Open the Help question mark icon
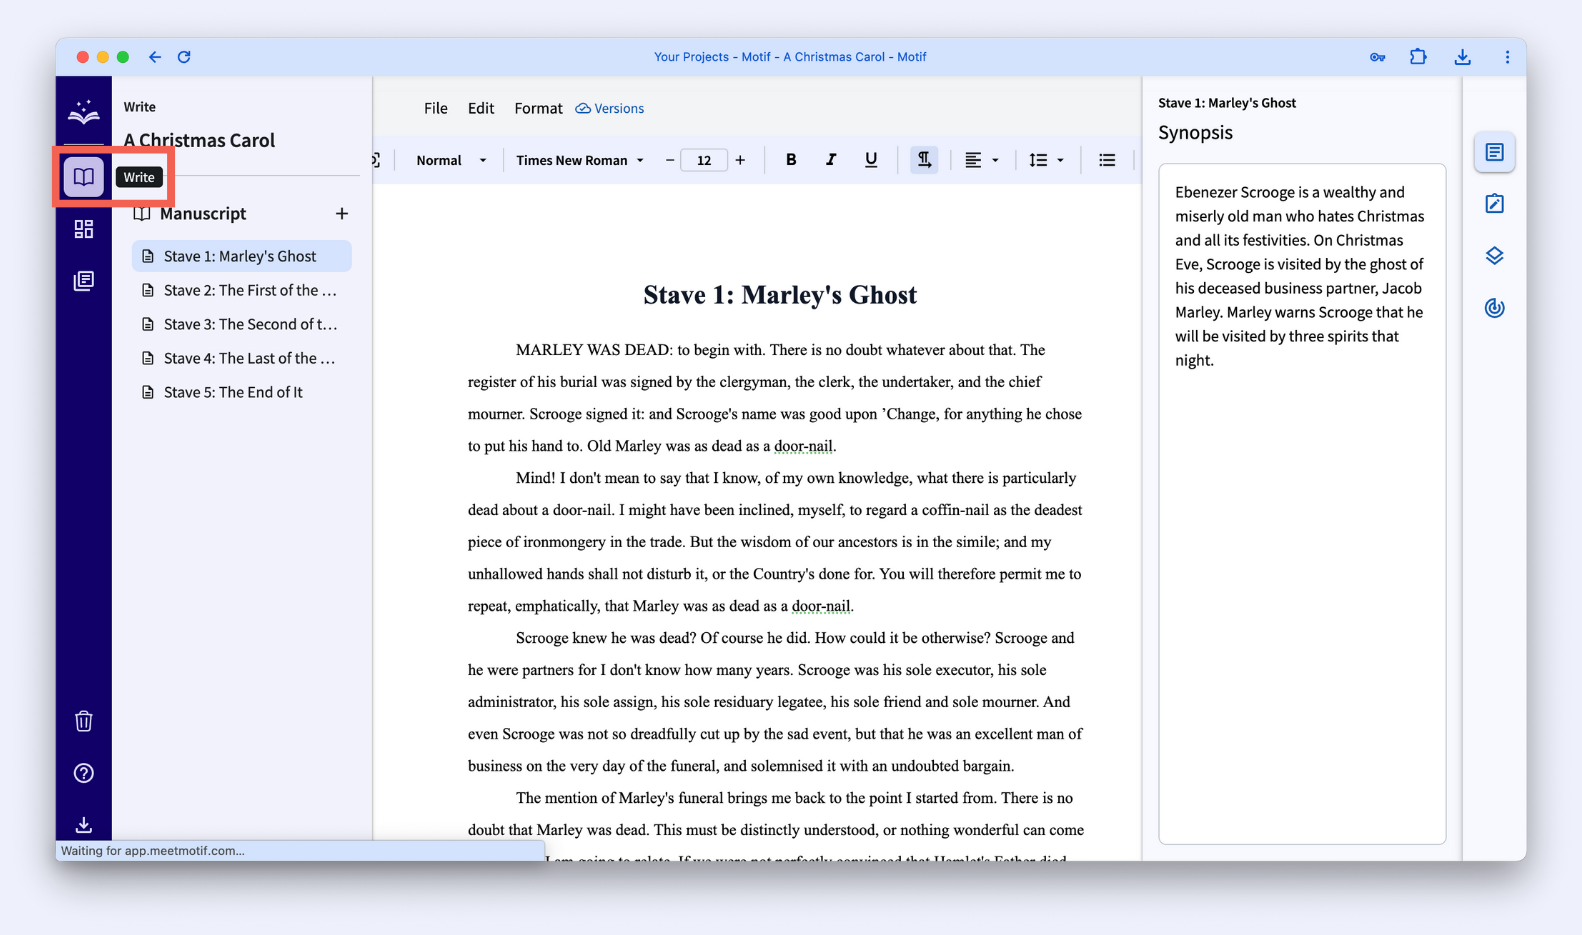This screenshot has height=935, width=1582. point(84,773)
